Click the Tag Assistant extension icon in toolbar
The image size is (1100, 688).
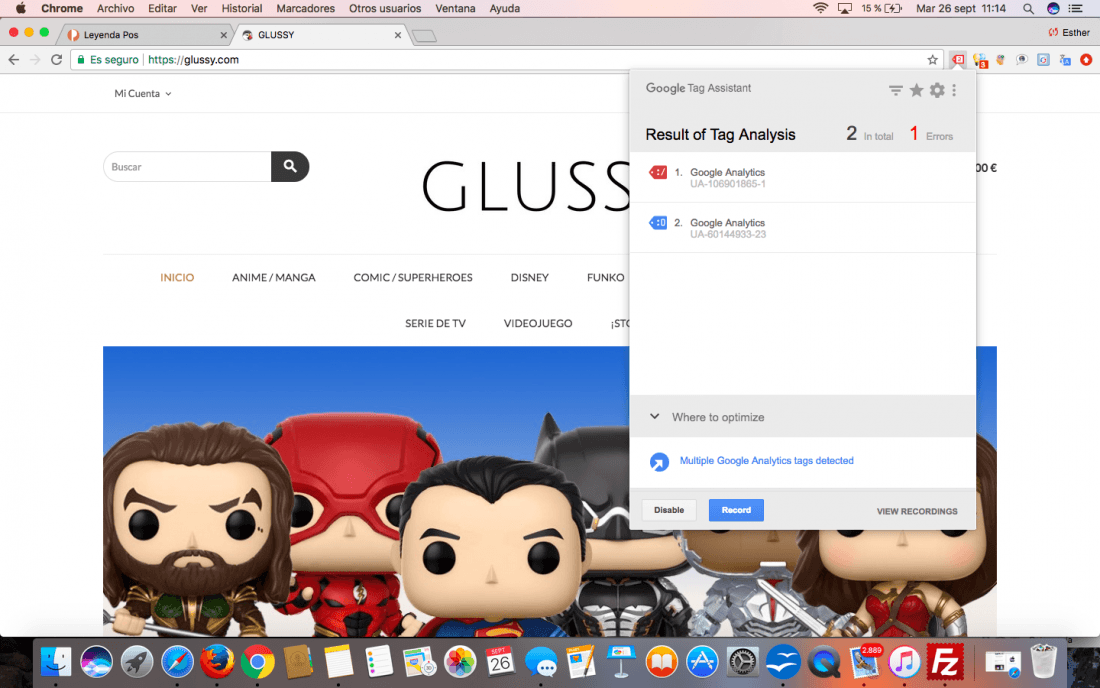958,60
